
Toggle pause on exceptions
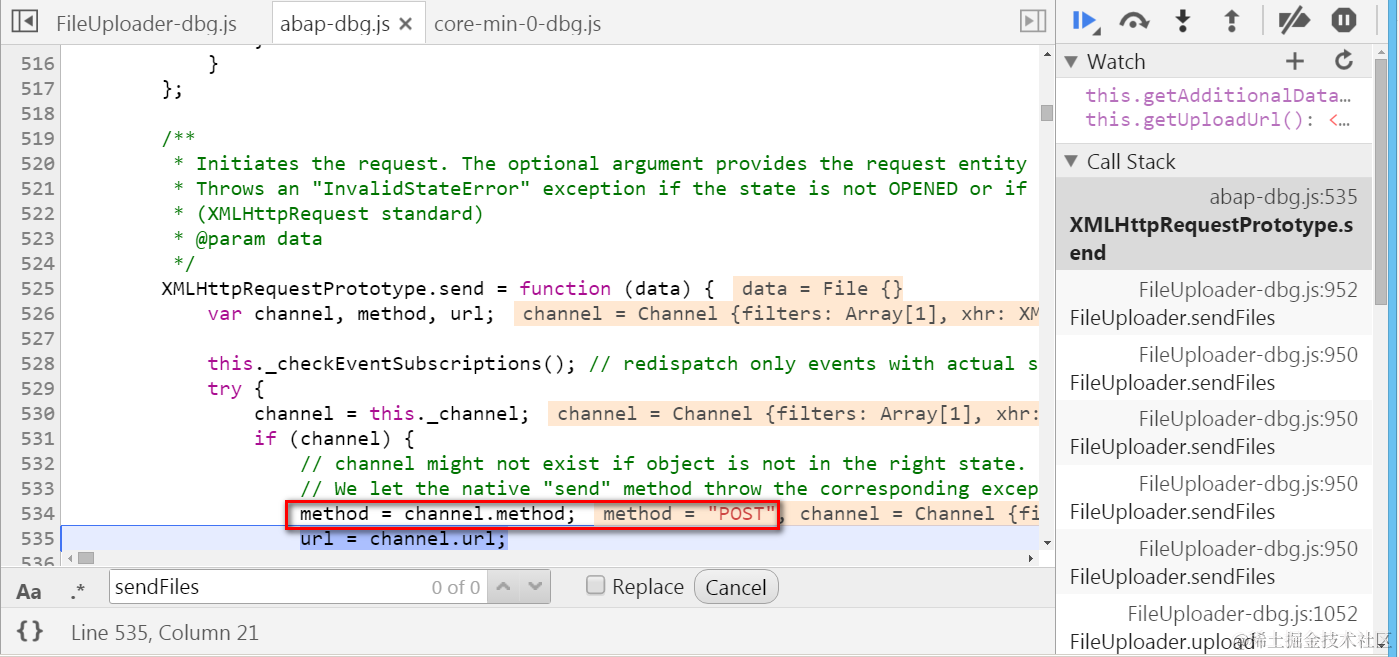[1344, 21]
